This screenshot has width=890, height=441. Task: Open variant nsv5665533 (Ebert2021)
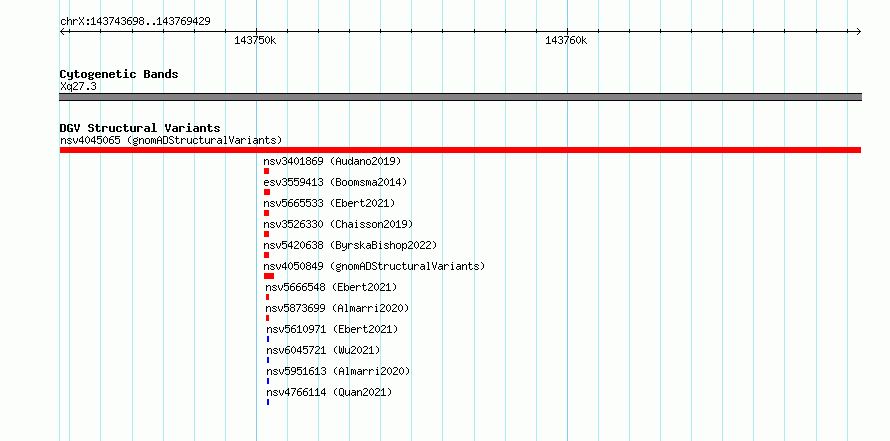pyautogui.click(x=329, y=203)
